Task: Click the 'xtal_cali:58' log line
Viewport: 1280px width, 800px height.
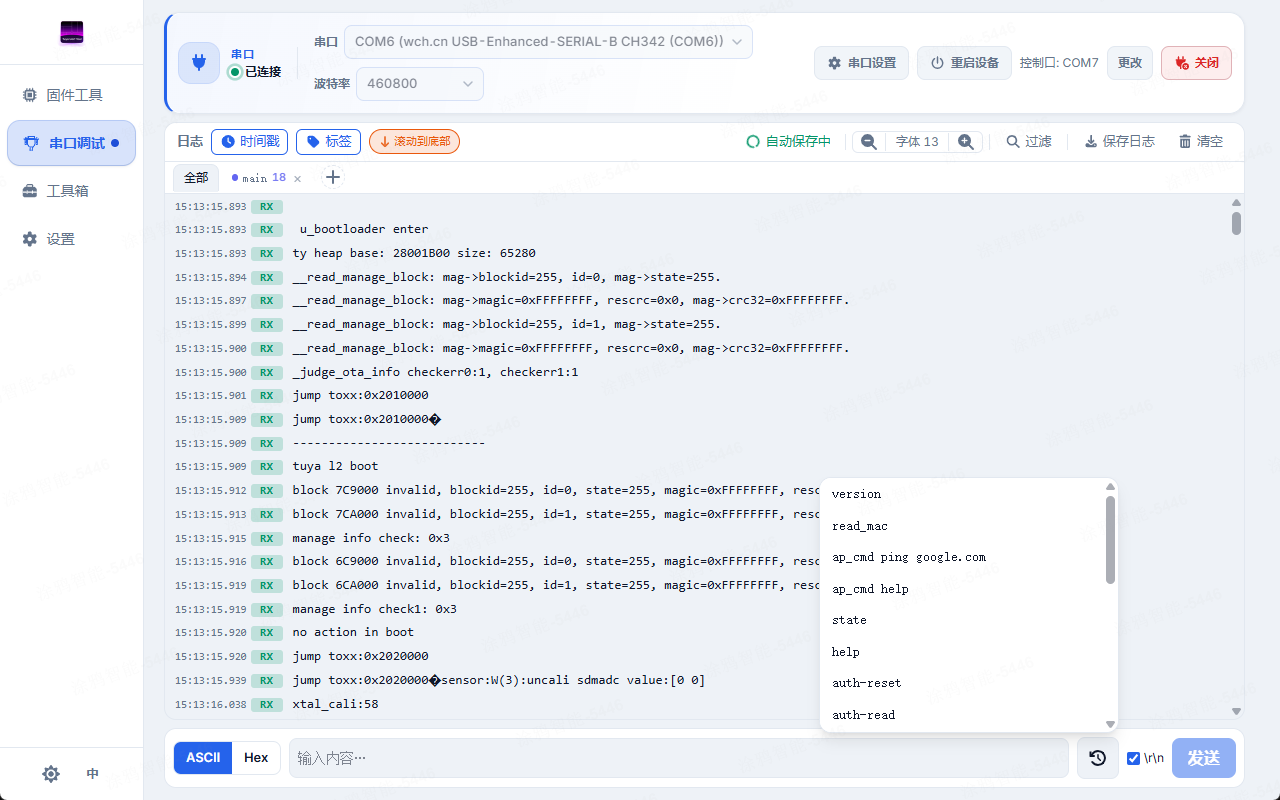Action: pos(335,704)
